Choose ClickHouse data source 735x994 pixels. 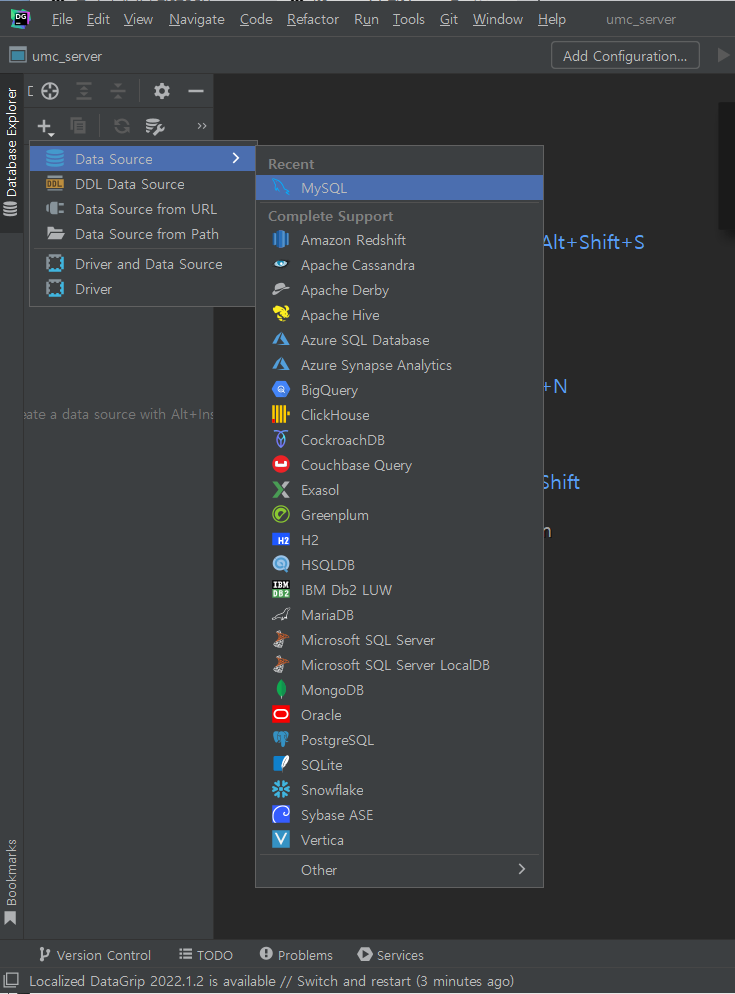[400, 415]
